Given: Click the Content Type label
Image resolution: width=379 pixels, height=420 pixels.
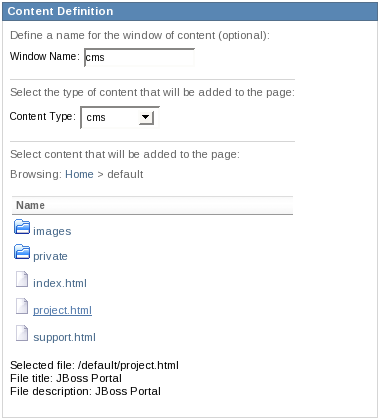Looking at the screenshot, I should (43, 116).
